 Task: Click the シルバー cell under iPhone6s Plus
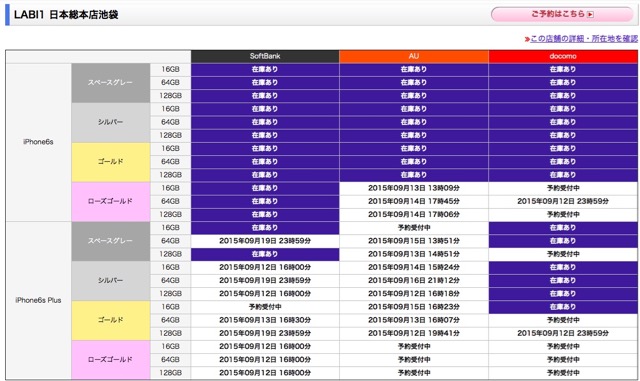tap(111, 281)
